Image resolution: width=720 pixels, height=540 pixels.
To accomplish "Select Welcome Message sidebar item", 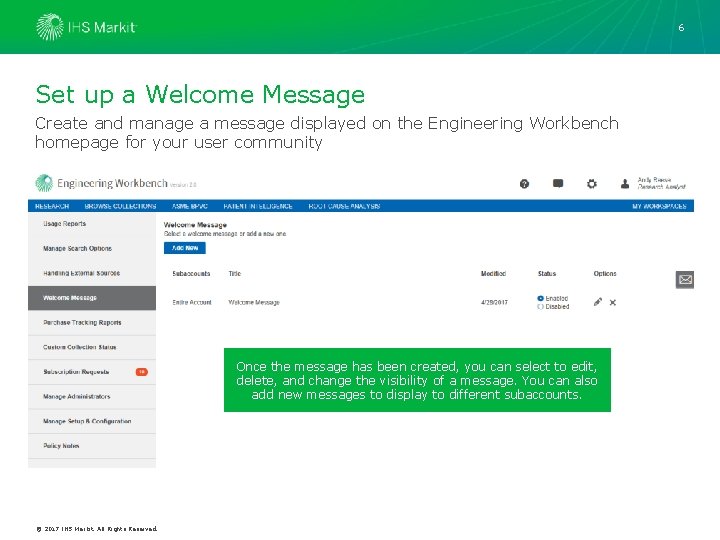I will click(x=92, y=298).
